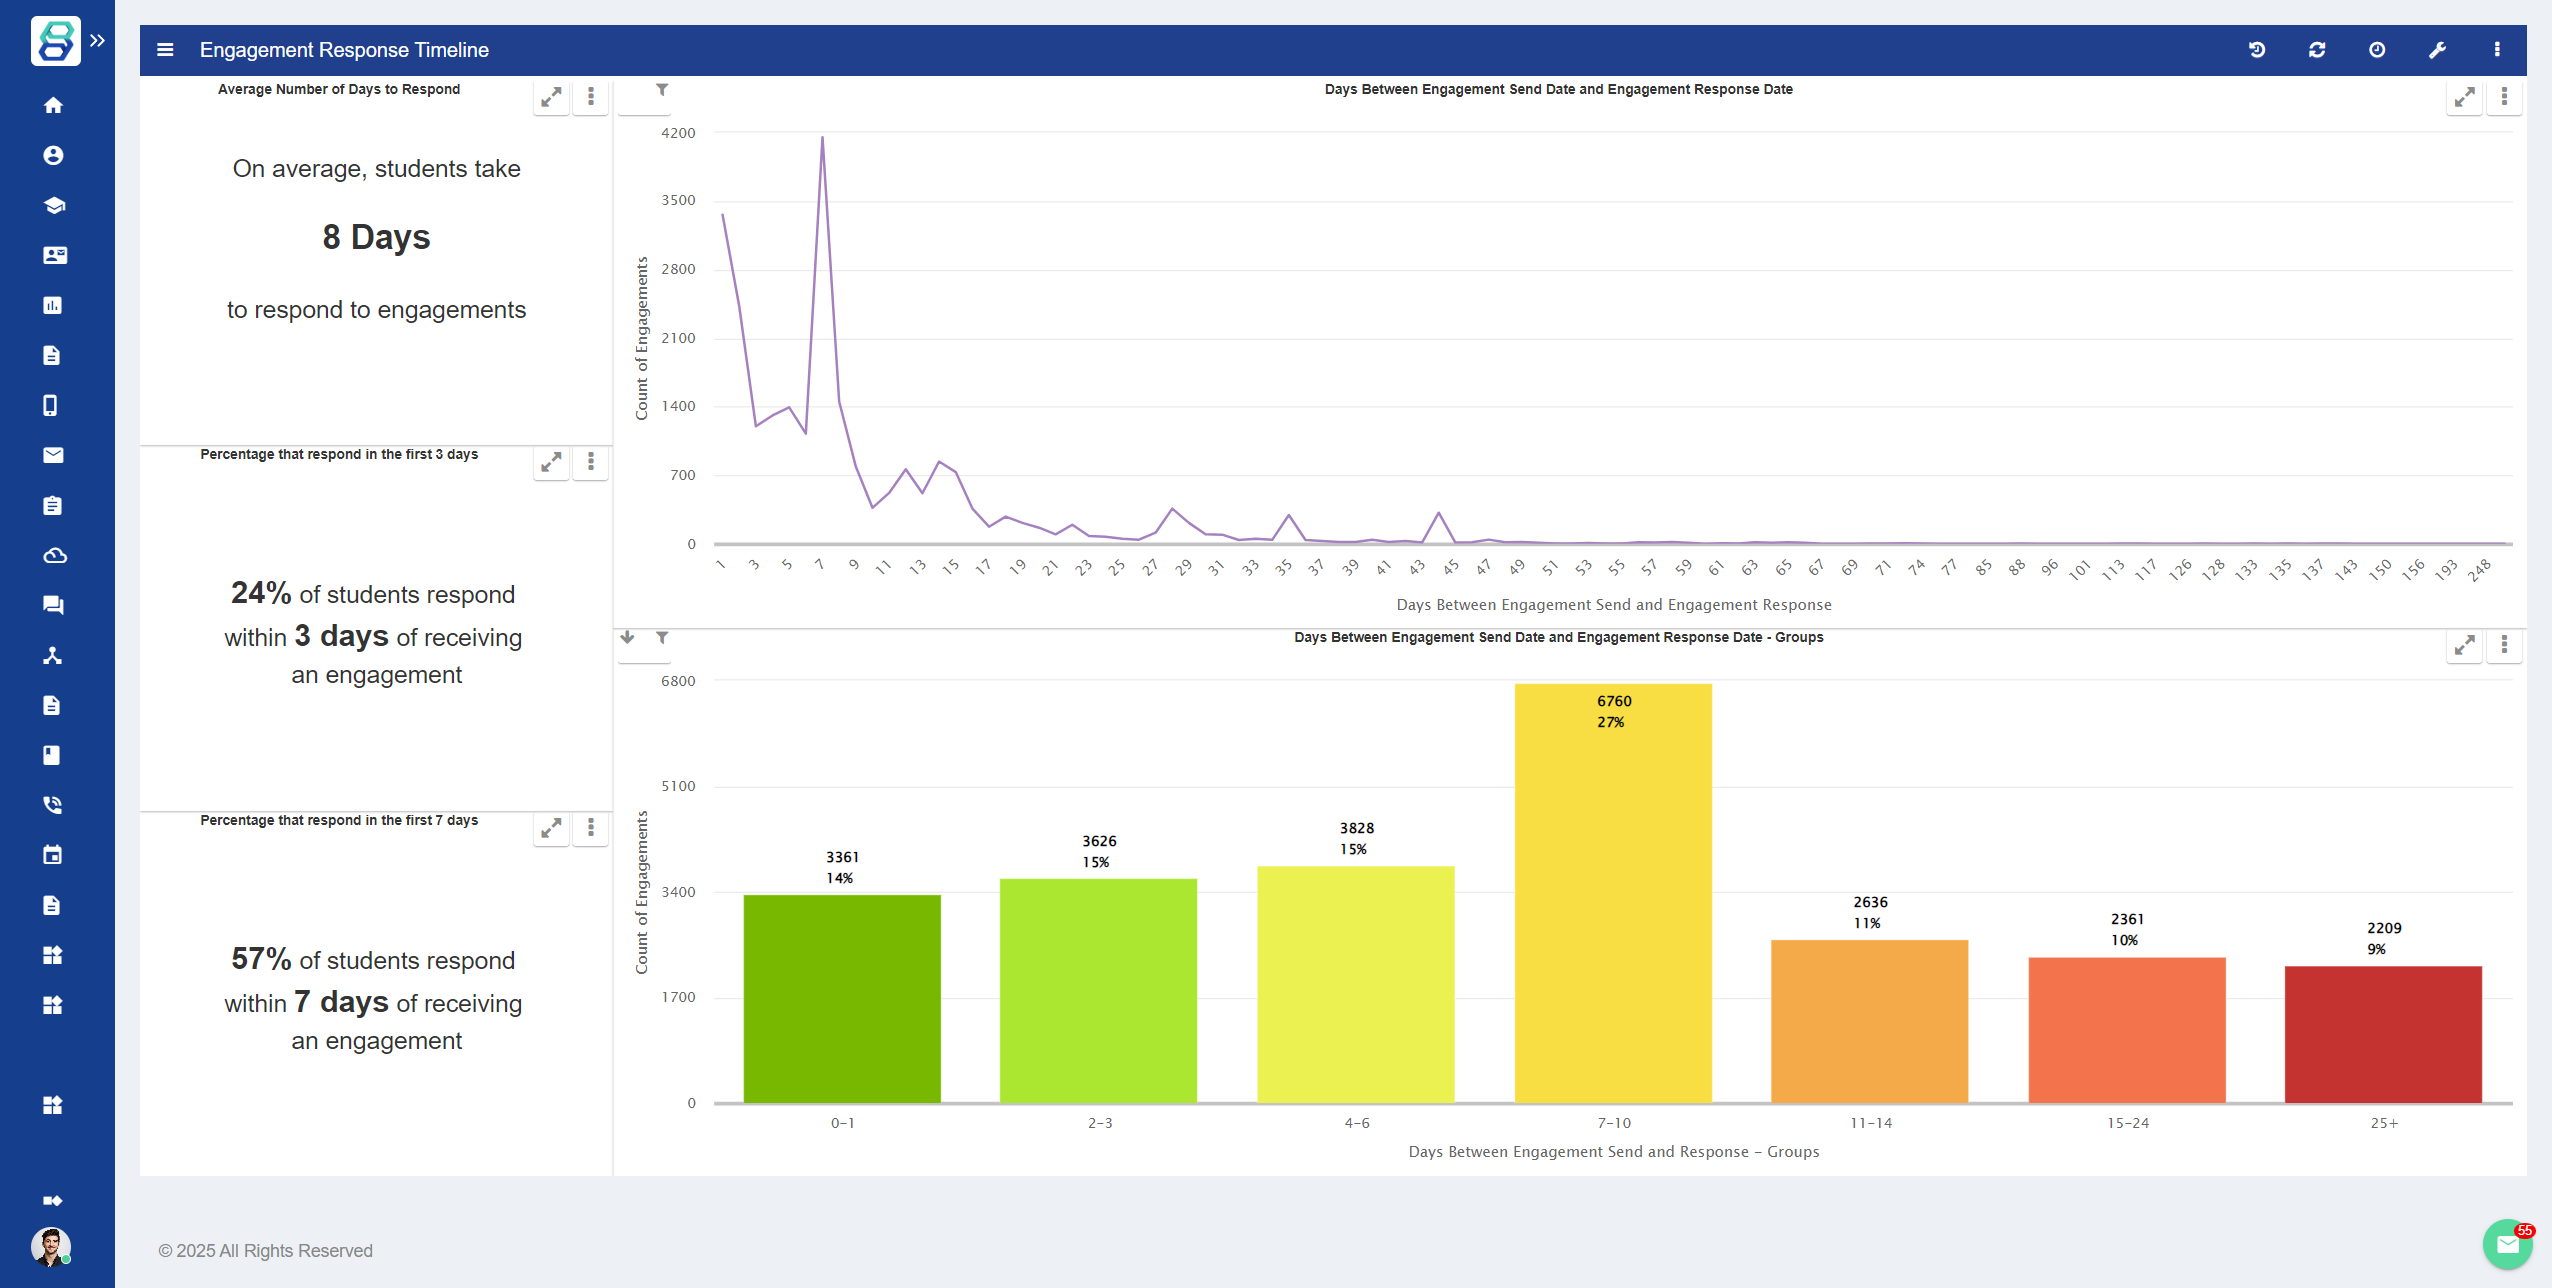The height and width of the screenshot is (1288, 2552).
Task: Open the chat messages button with badge
Action: [2507, 1244]
